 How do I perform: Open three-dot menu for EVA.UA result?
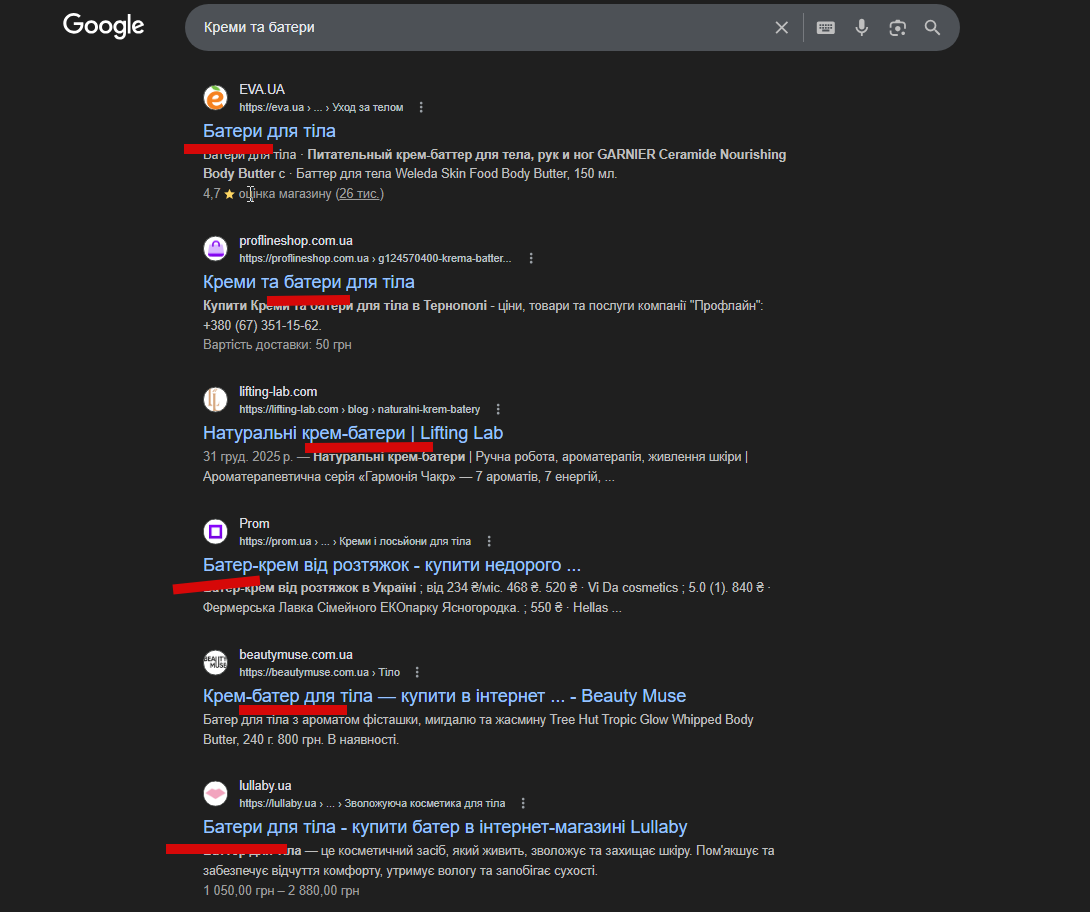click(x=421, y=107)
